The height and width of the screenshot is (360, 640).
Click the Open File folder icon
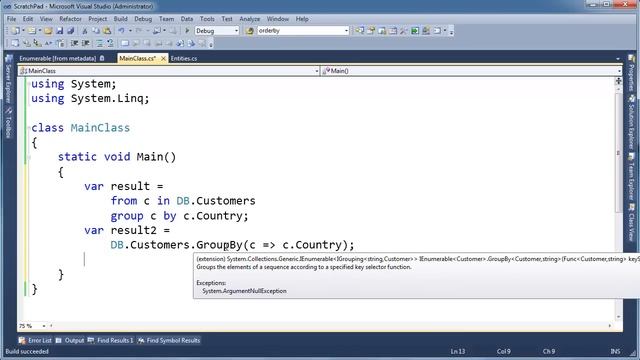coord(48,31)
